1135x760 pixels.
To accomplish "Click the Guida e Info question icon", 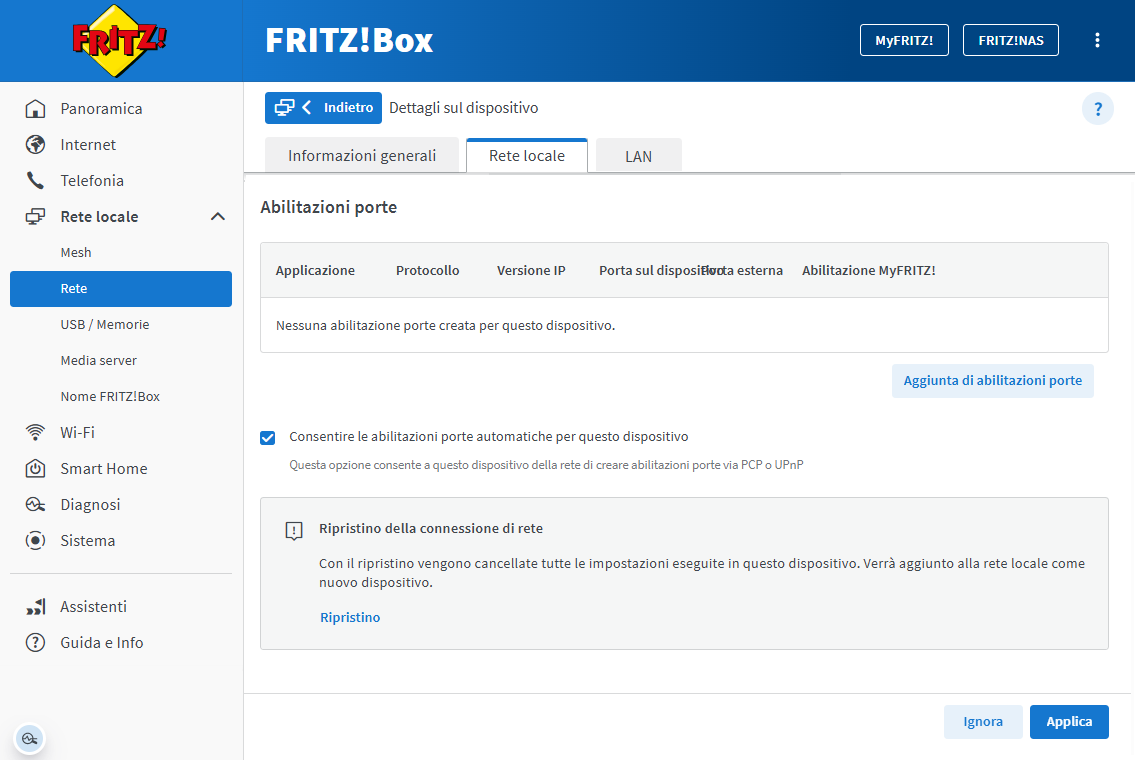I will [x=35, y=643].
